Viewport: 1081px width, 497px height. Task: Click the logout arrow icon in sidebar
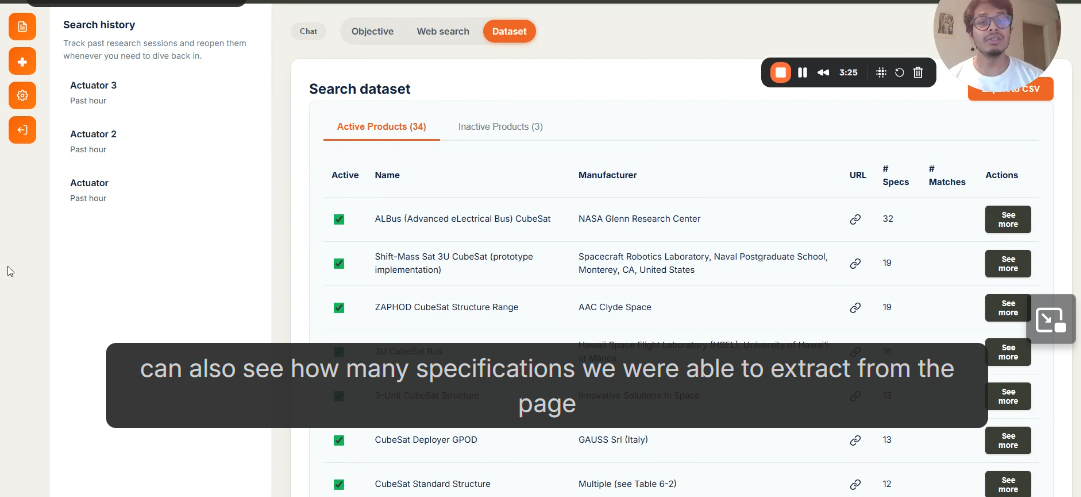[22, 130]
